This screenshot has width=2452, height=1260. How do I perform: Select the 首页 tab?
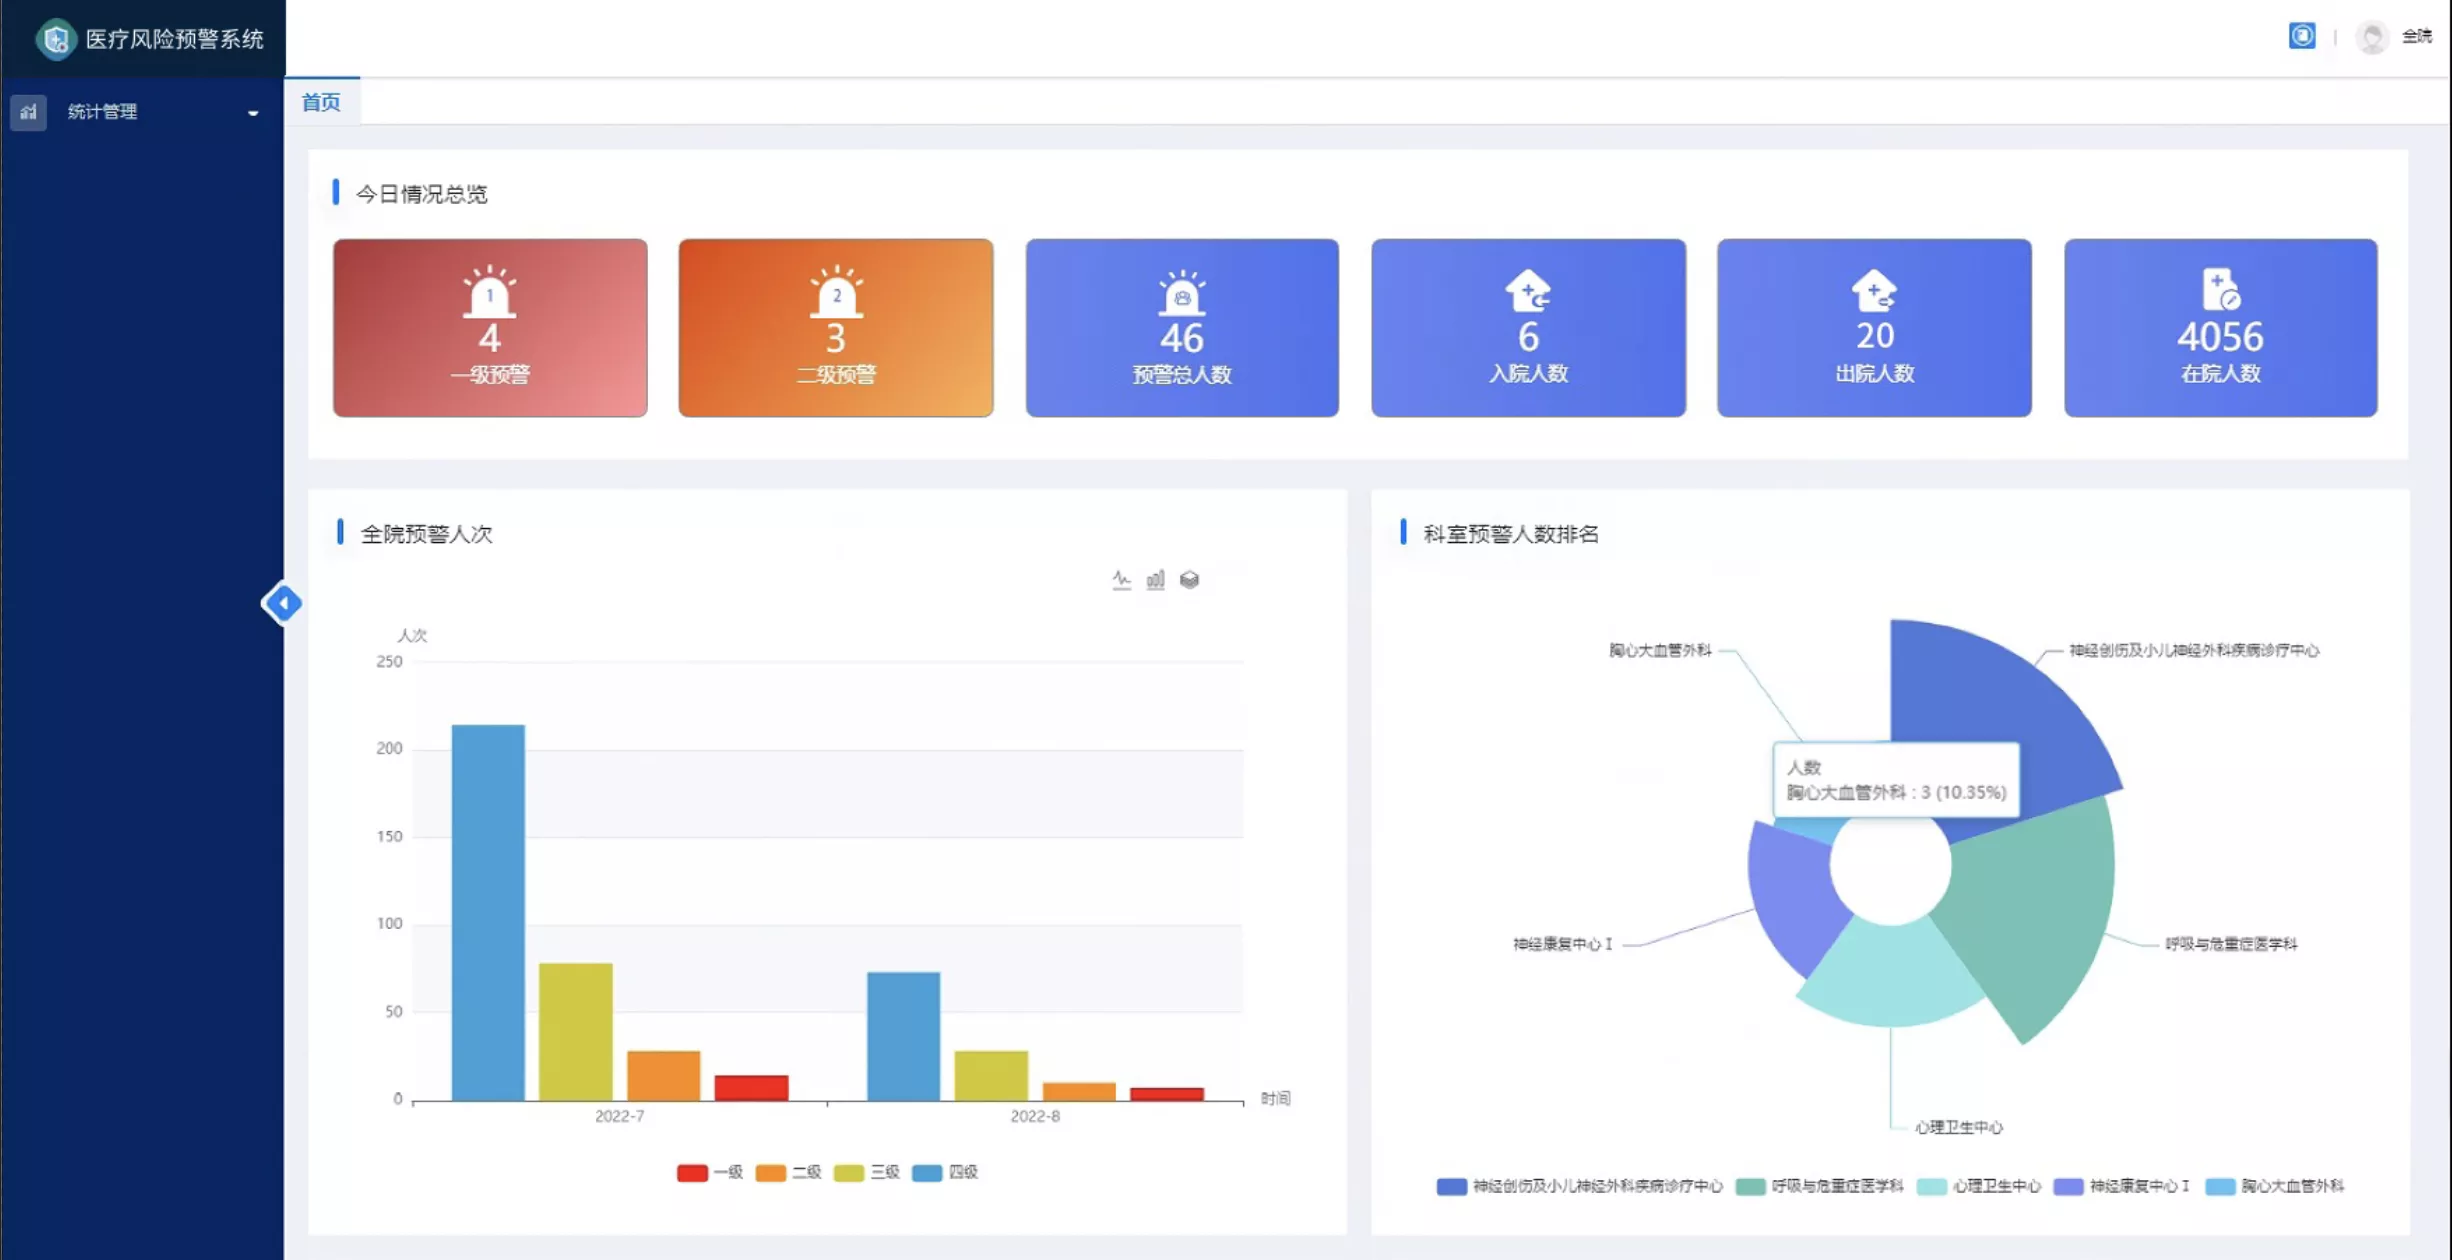click(x=321, y=102)
